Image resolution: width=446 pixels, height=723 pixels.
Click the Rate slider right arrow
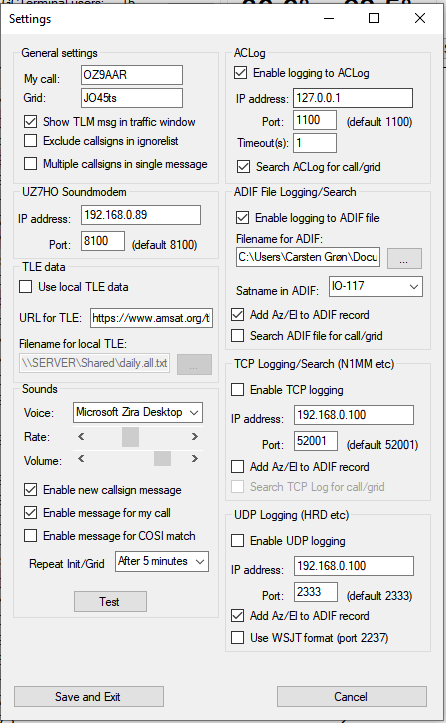coord(195,436)
